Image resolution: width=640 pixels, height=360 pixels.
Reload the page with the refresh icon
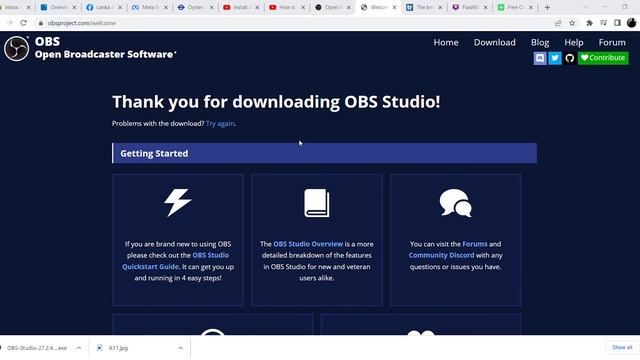pos(24,23)
